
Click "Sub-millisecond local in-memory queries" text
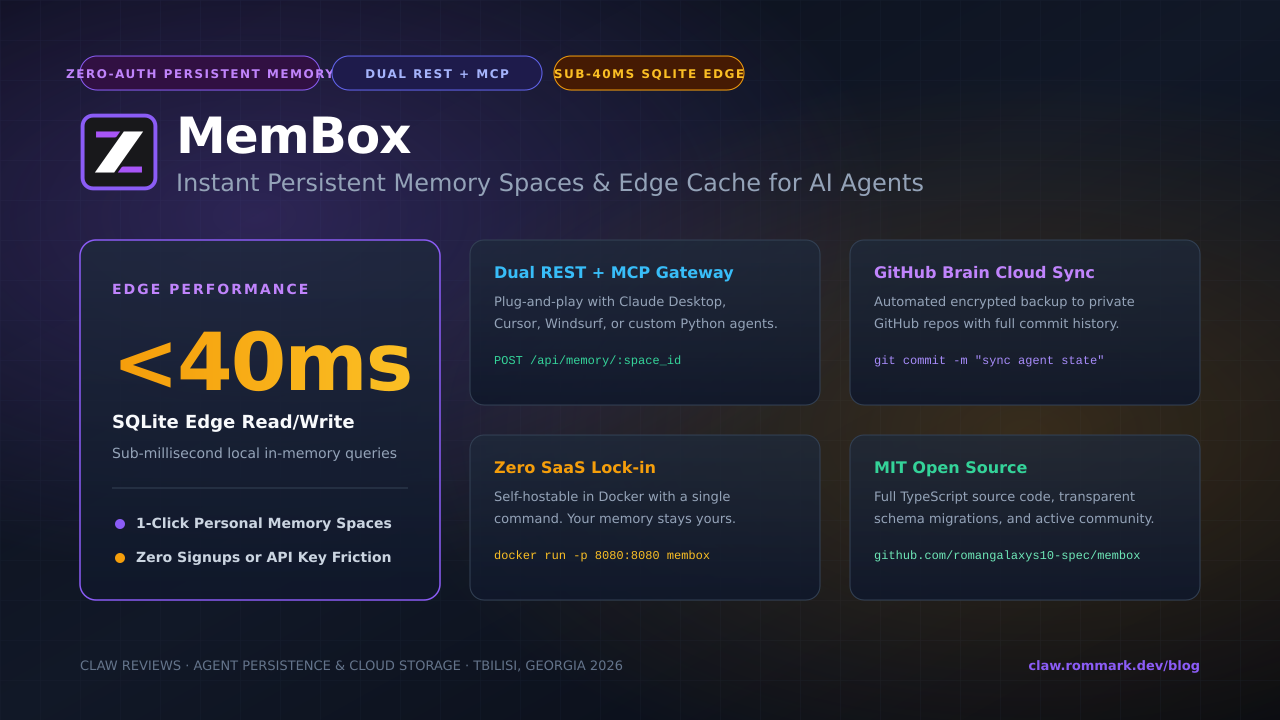click(254, 453)
